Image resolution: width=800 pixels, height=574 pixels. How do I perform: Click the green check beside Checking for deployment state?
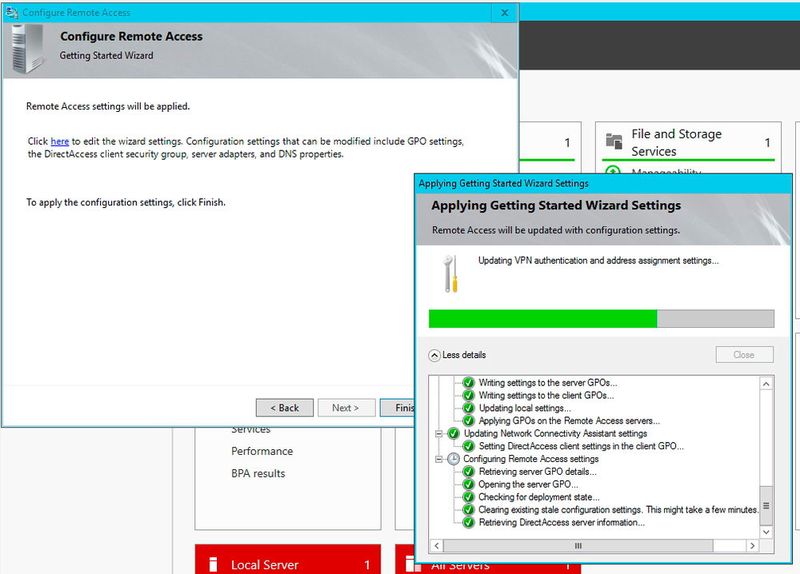pyautogui.click(x=468, y=497)
